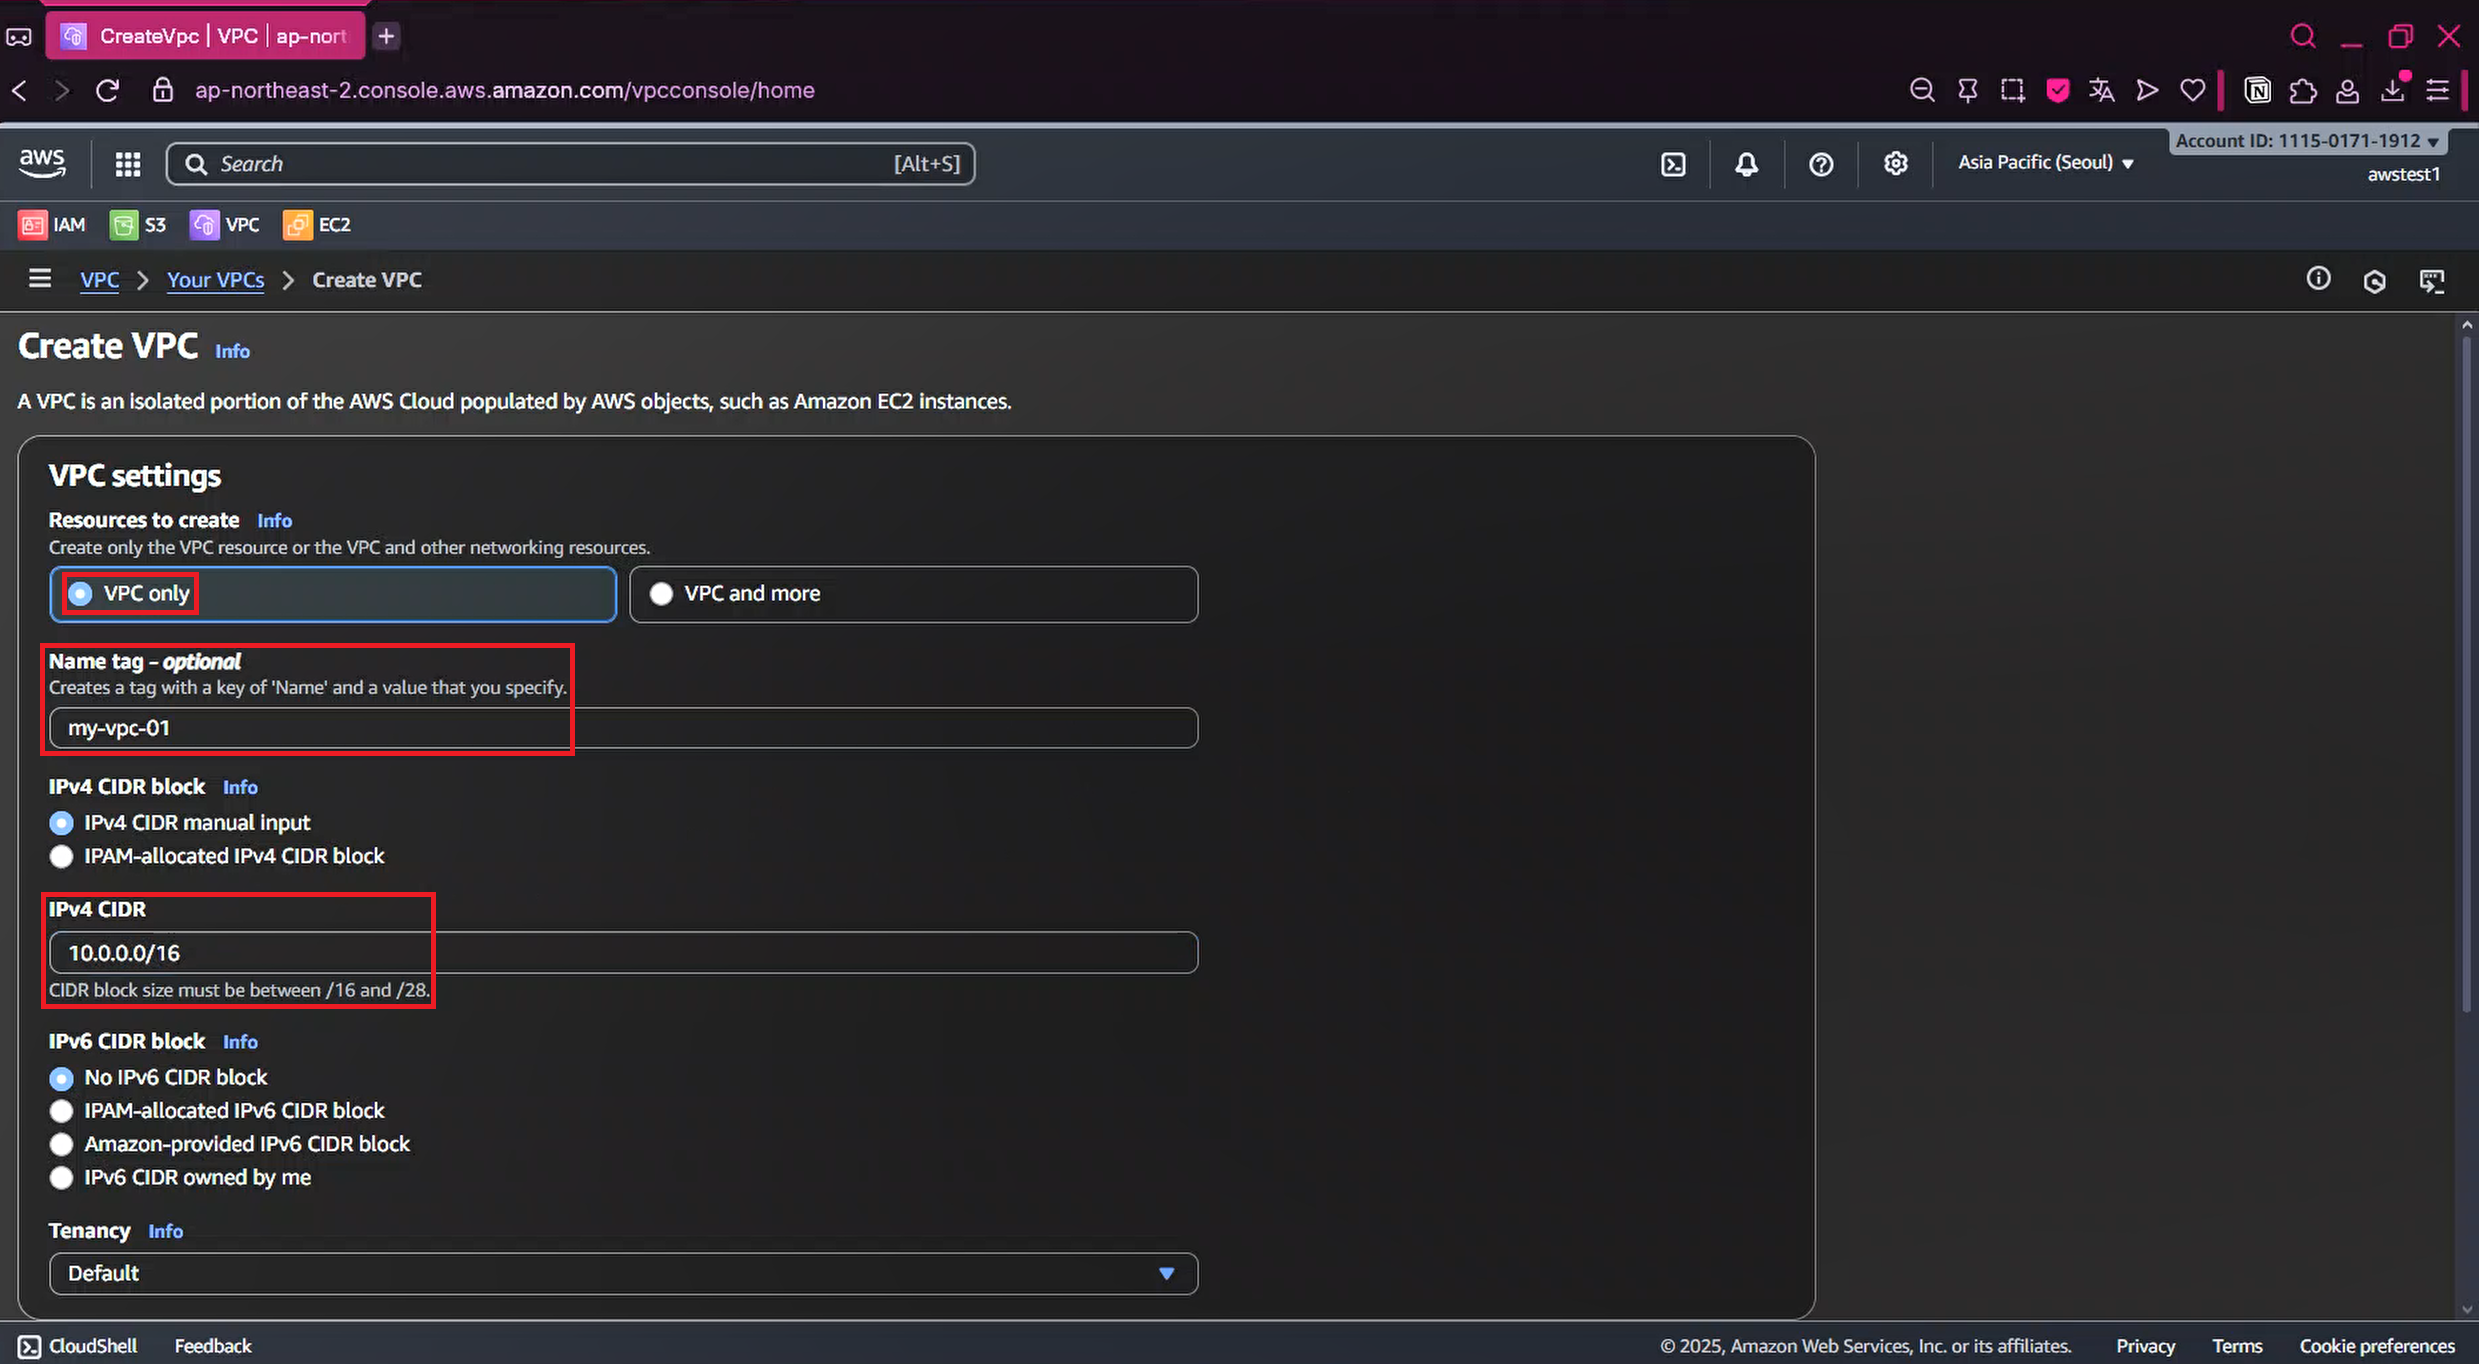Choose IPAM-allocated IPv4 CIDR block
Screen dimensions: 2479x1364
pos(61,857)
